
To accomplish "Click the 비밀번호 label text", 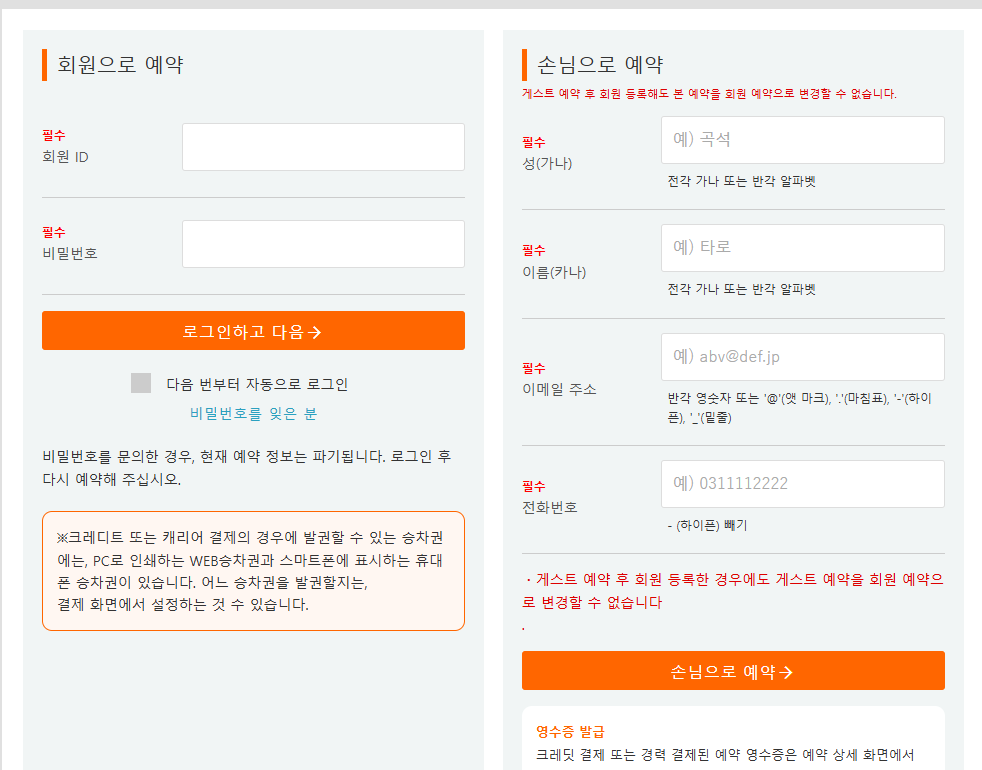I will (x=70, y=253).
